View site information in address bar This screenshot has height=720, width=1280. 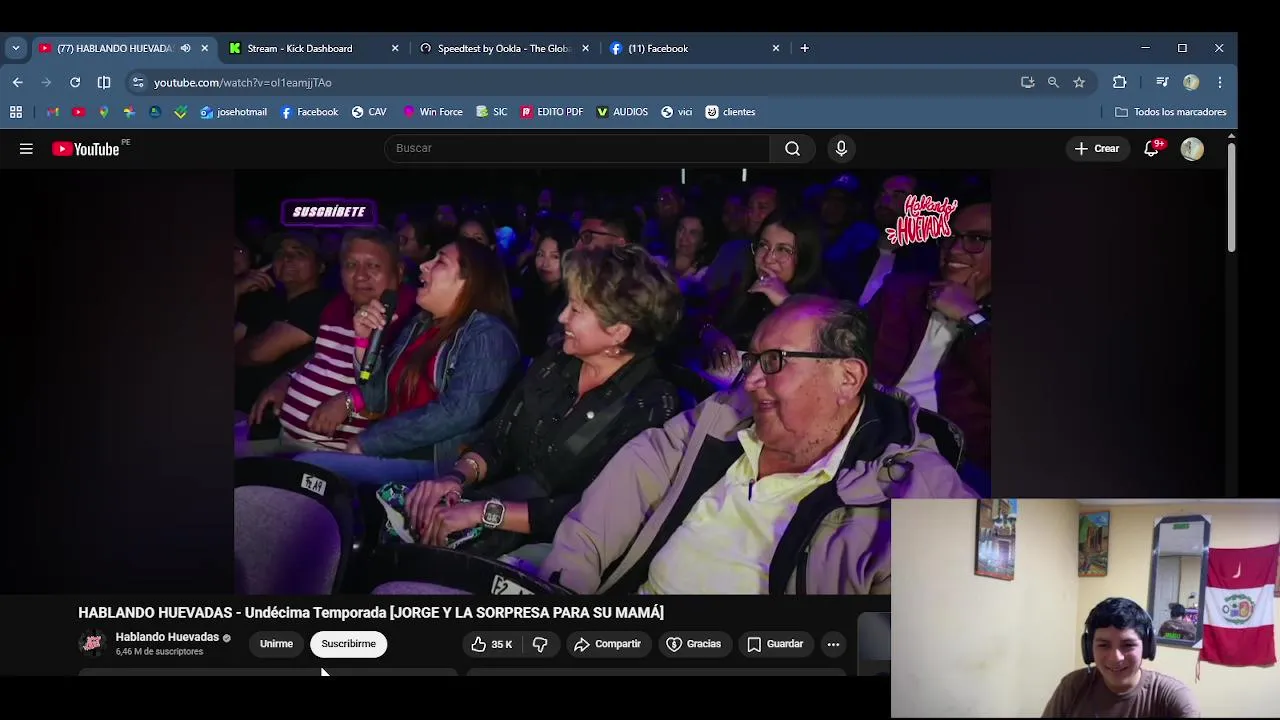tap(138, 82)
